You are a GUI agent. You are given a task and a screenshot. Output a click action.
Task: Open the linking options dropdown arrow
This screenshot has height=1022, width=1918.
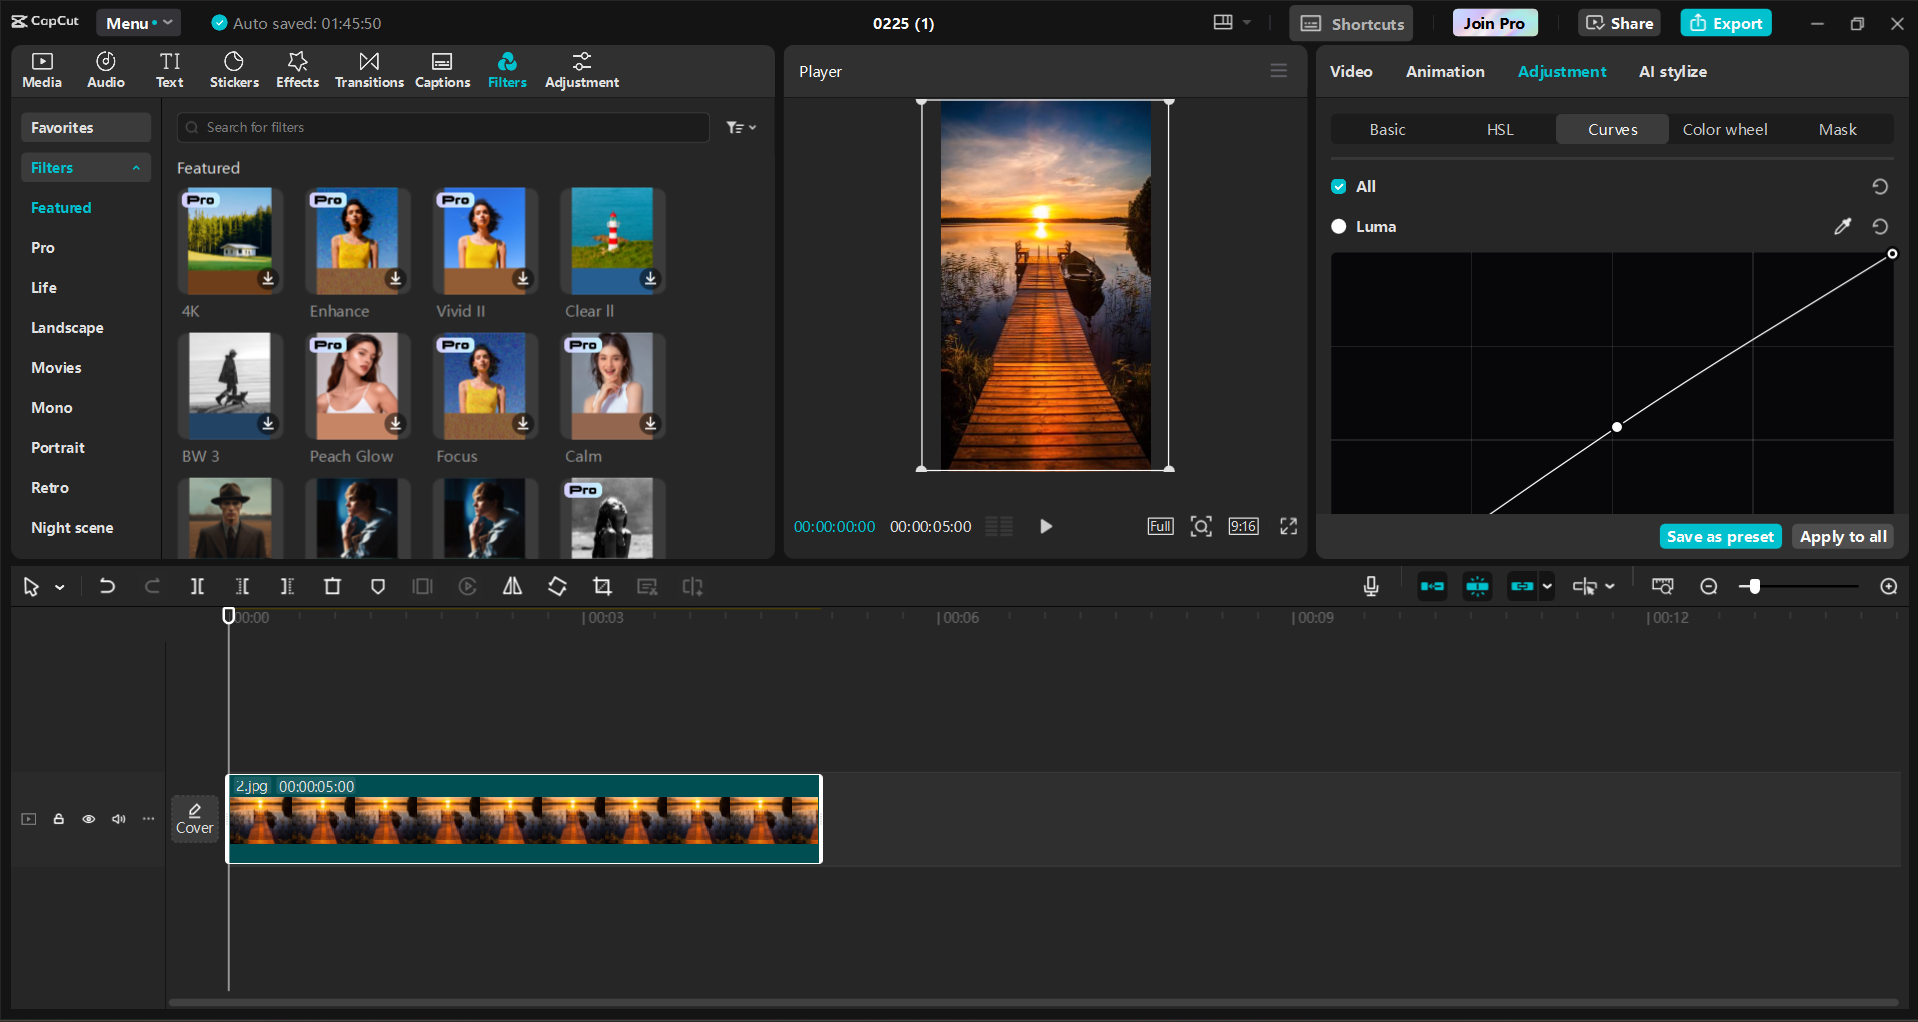tap(1545, 586)
